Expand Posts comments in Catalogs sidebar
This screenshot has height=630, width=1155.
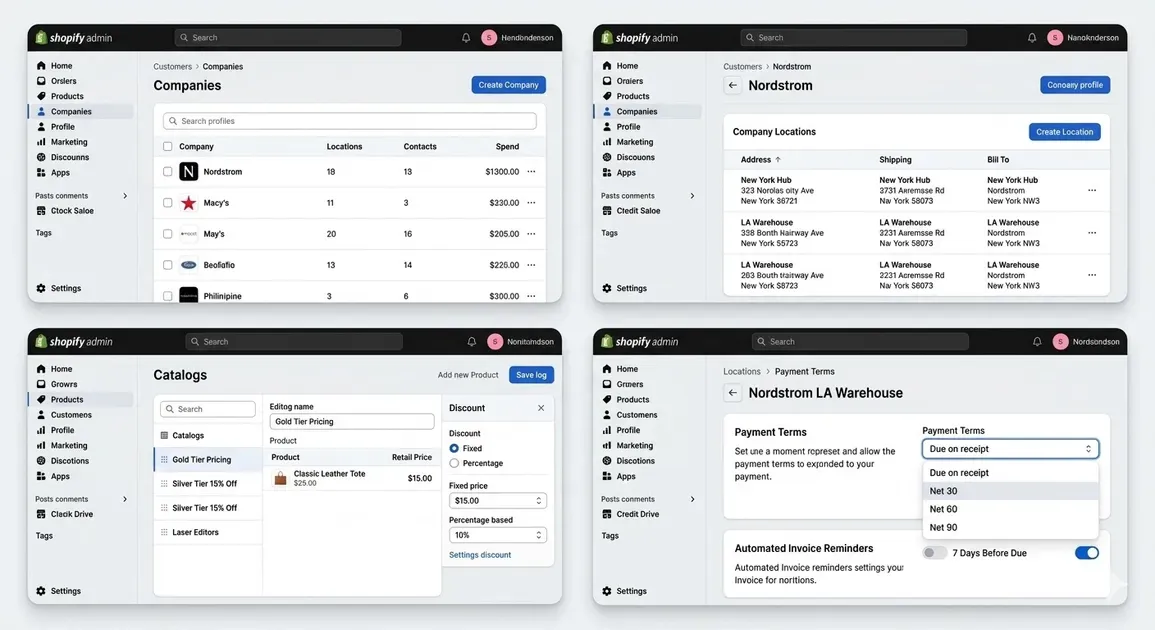[x=124, y=500]
